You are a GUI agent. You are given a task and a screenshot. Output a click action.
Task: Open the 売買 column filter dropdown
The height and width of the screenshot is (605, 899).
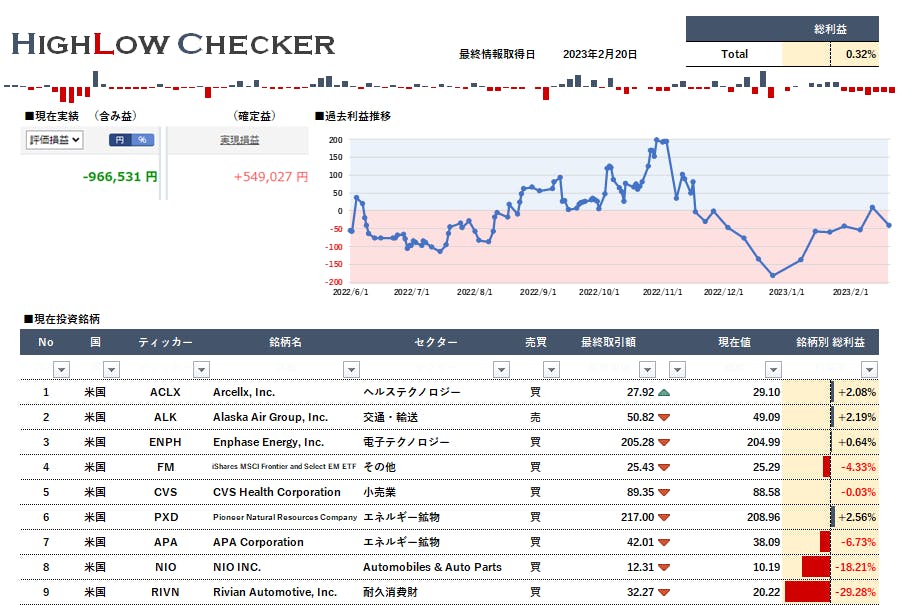(561, 369)
